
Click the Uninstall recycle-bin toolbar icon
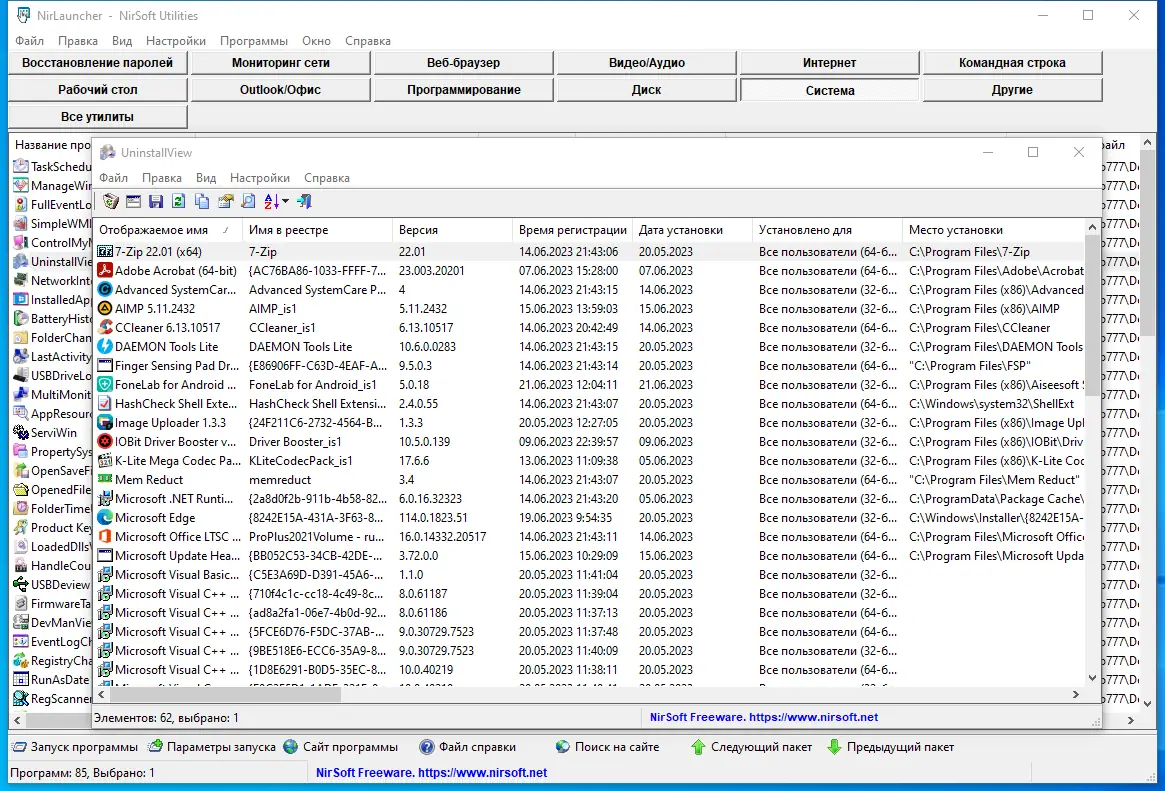point(111,201)
